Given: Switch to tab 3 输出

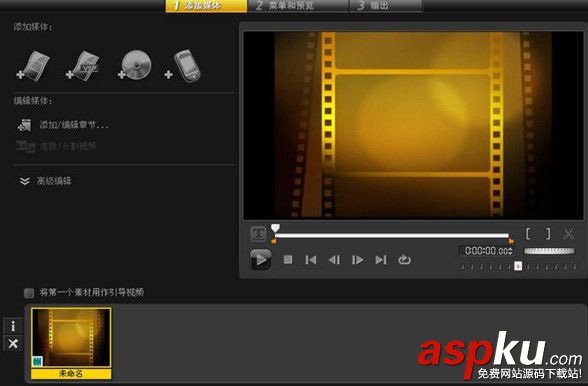Looking at the screenshot, I should coord(386,6).
